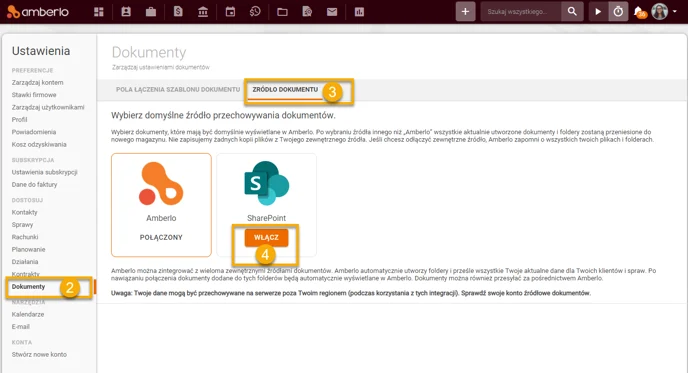Open 'Powiadomienia' settings
688x373 pixels.
click(34, 132)
